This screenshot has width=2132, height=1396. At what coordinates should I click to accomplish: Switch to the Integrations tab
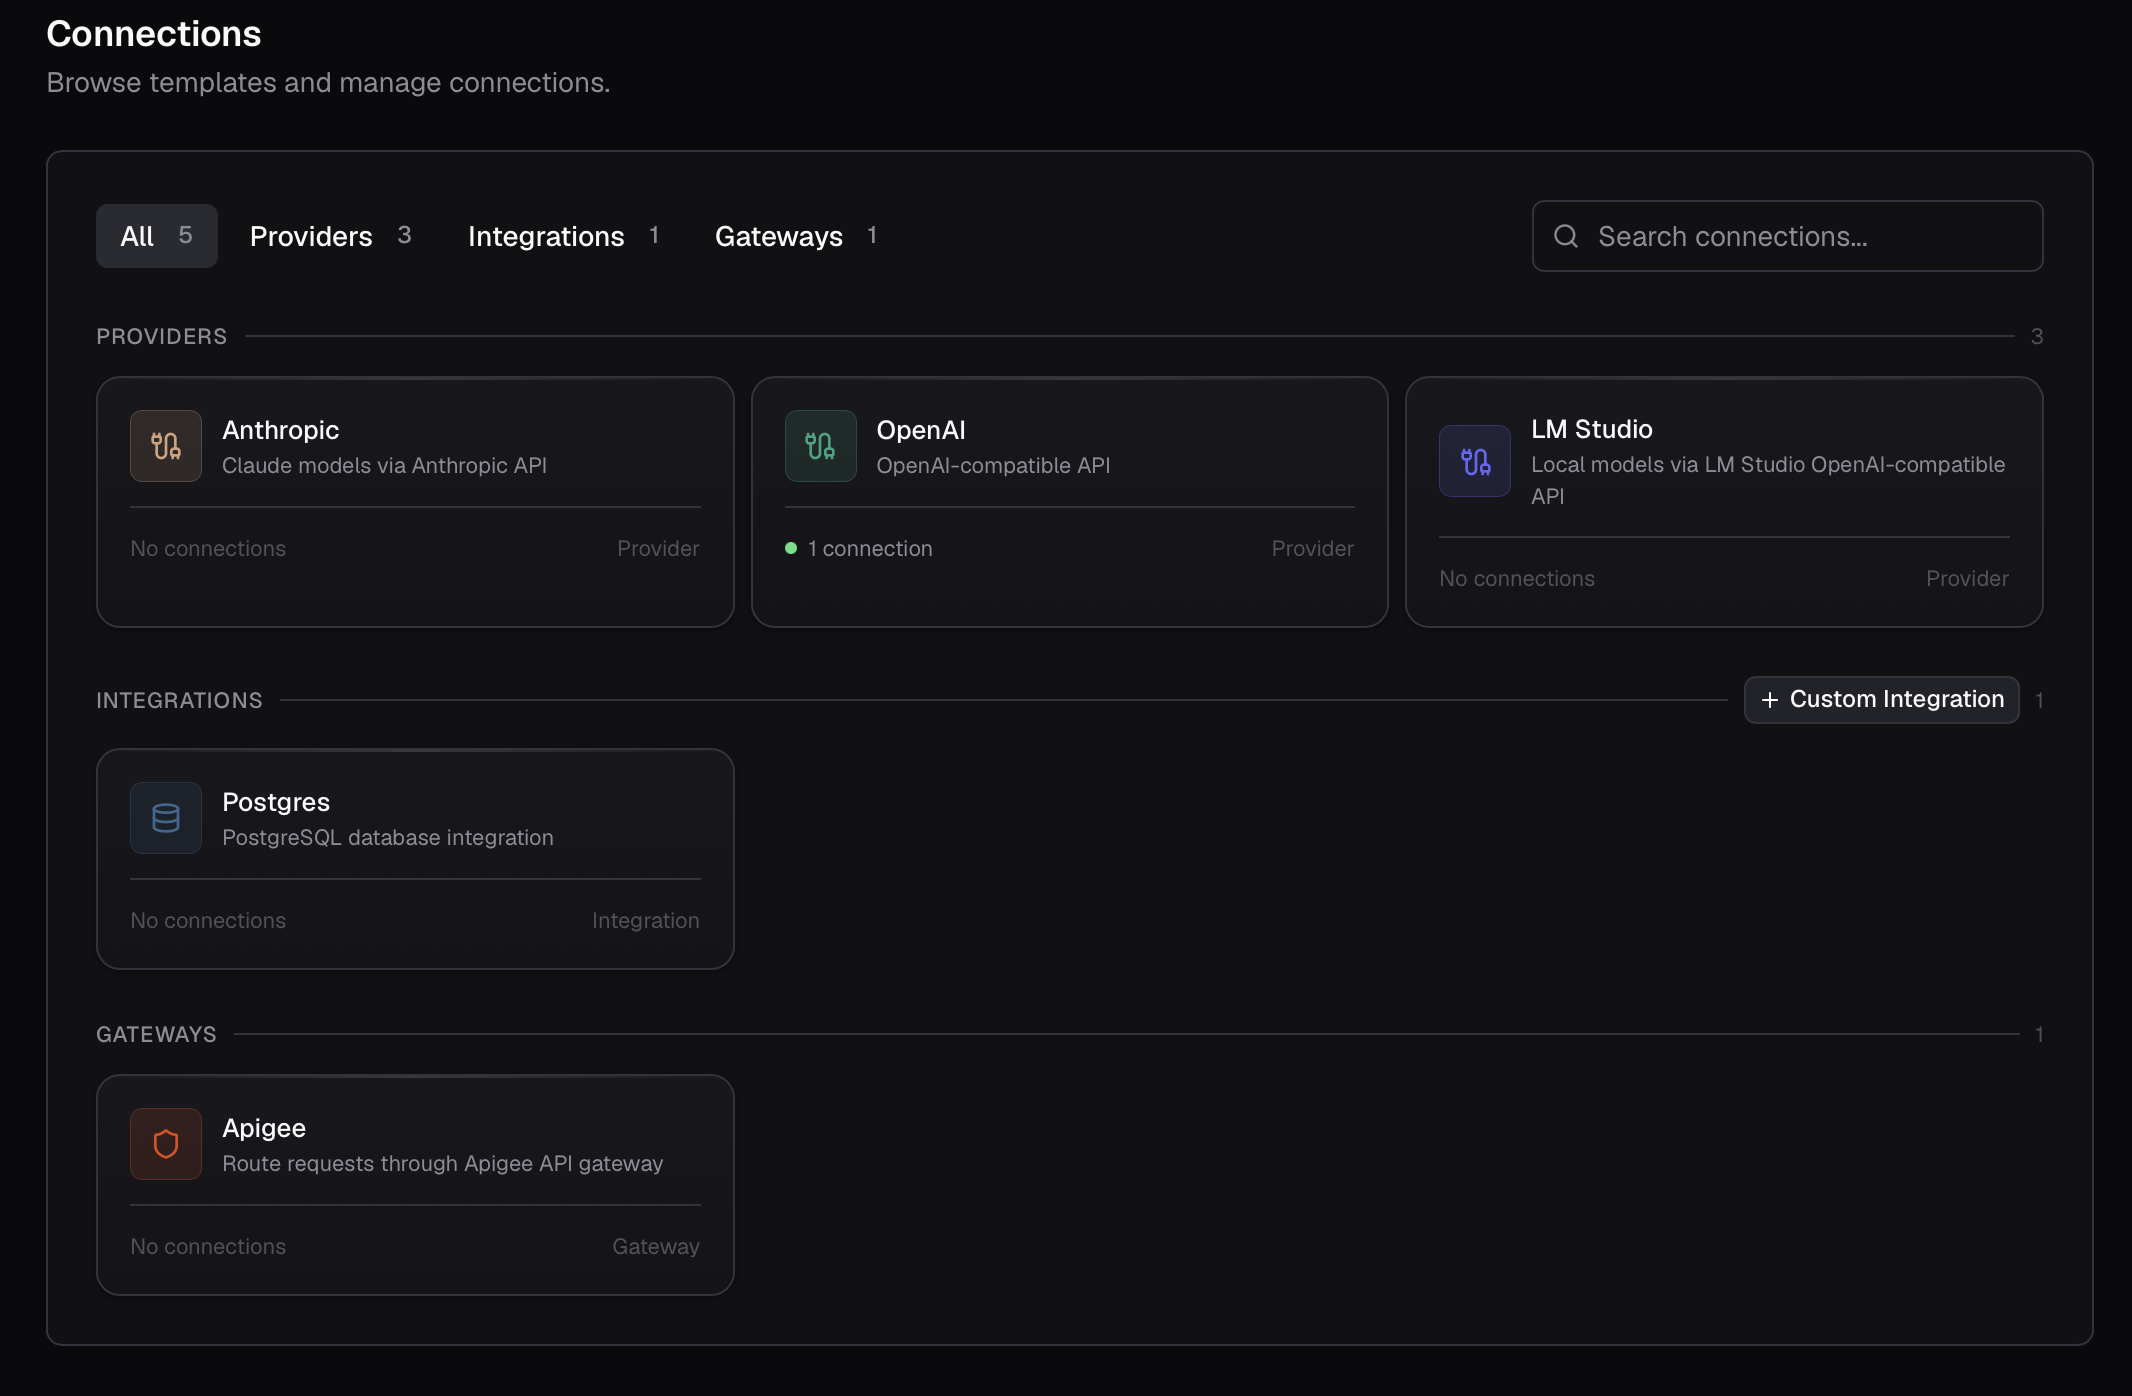tap(564, 236)
